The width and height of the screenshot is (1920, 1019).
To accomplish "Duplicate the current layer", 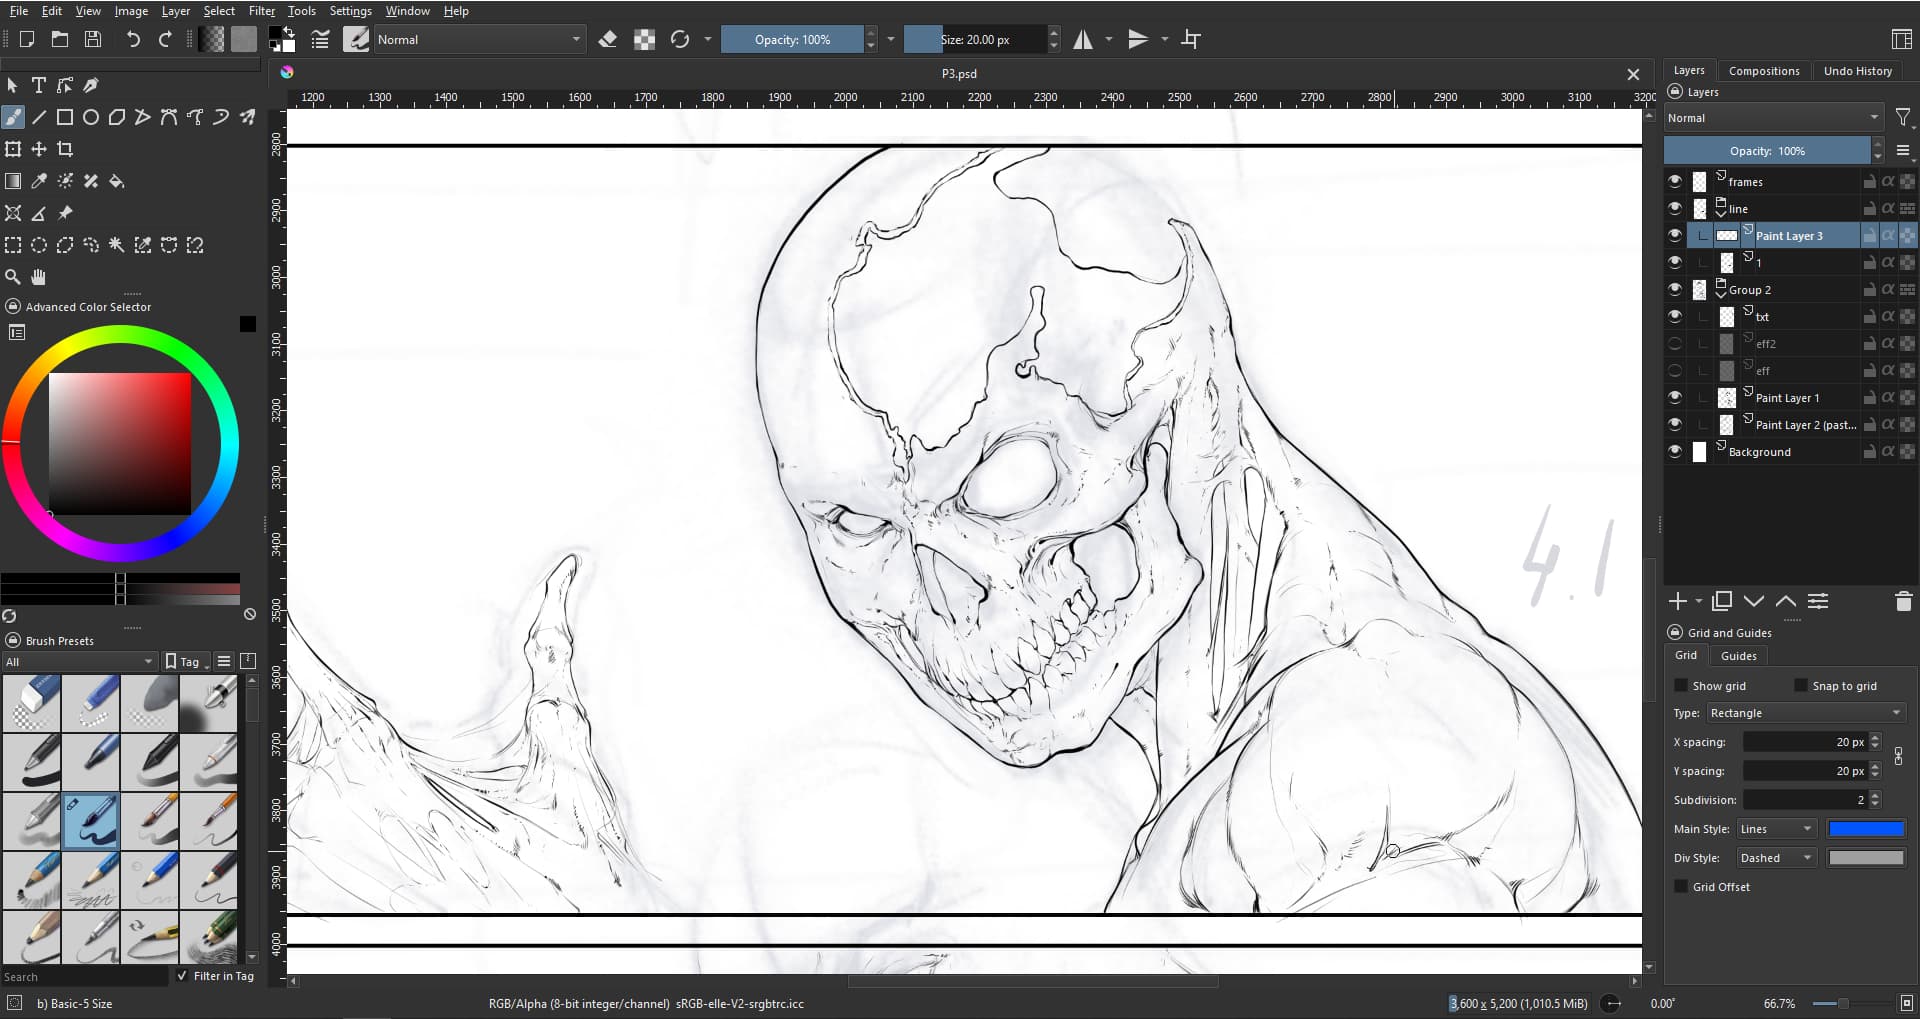I will pyautogui.click(x=1722, y=601).
